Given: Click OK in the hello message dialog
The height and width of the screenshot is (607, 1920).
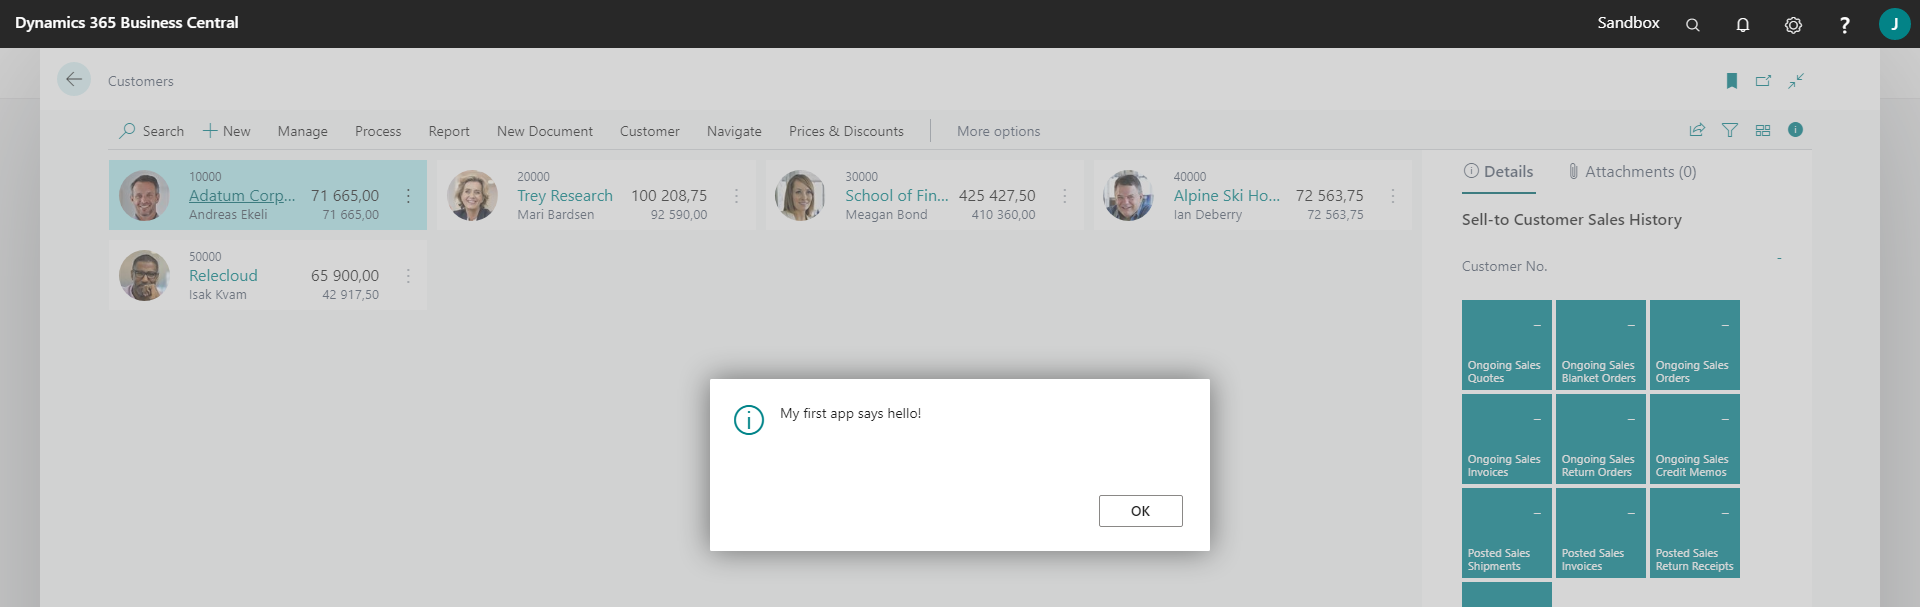Looking at the screenshot, I should (1140, 511).
